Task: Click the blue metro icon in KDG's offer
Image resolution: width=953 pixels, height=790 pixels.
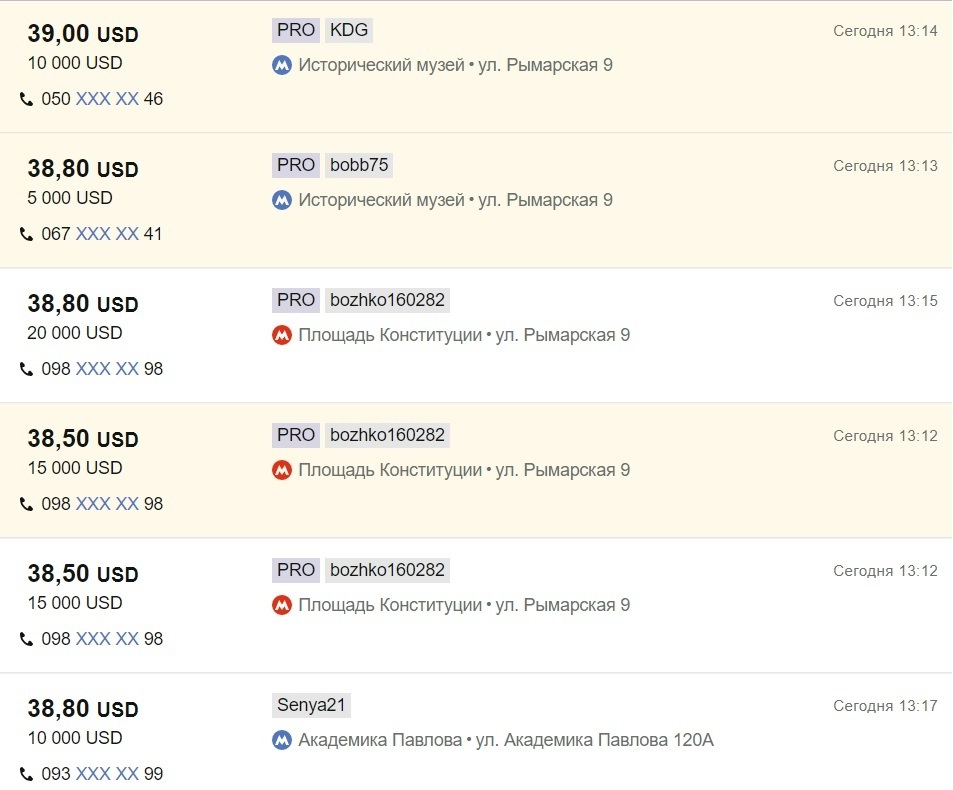Action: [282, 66]
